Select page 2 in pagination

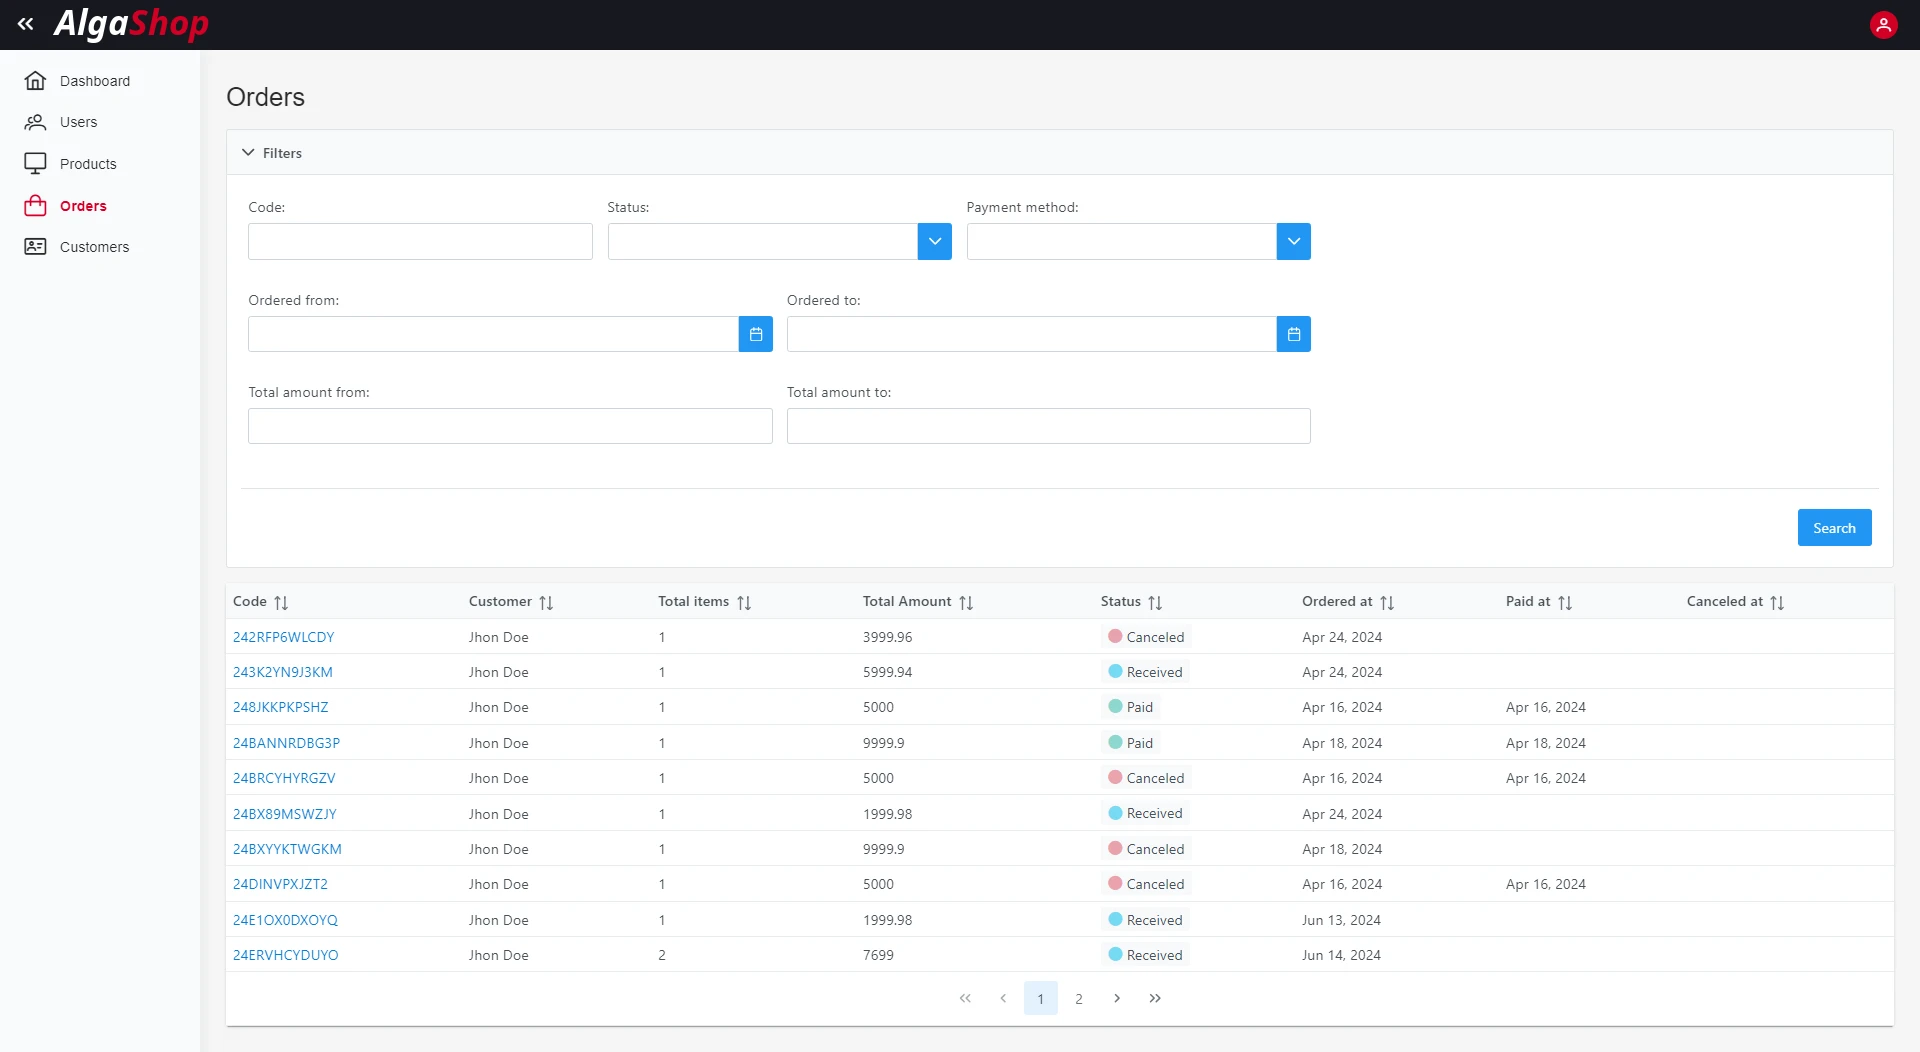(1078, 998)
